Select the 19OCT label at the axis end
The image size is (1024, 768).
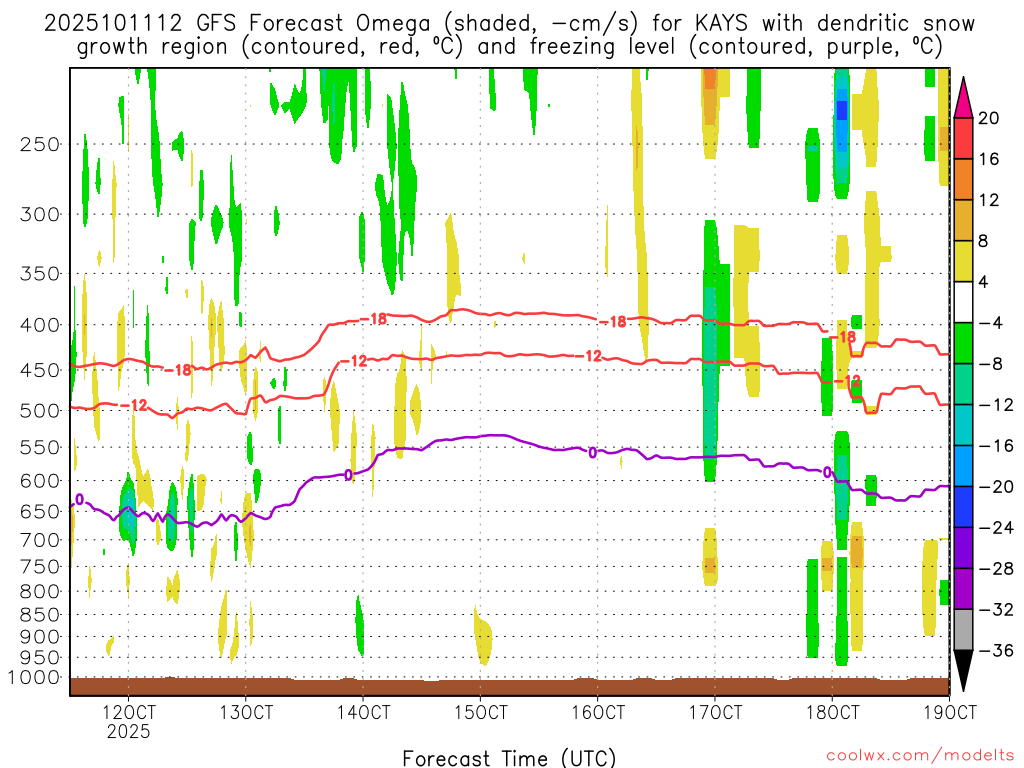point(948,712)
